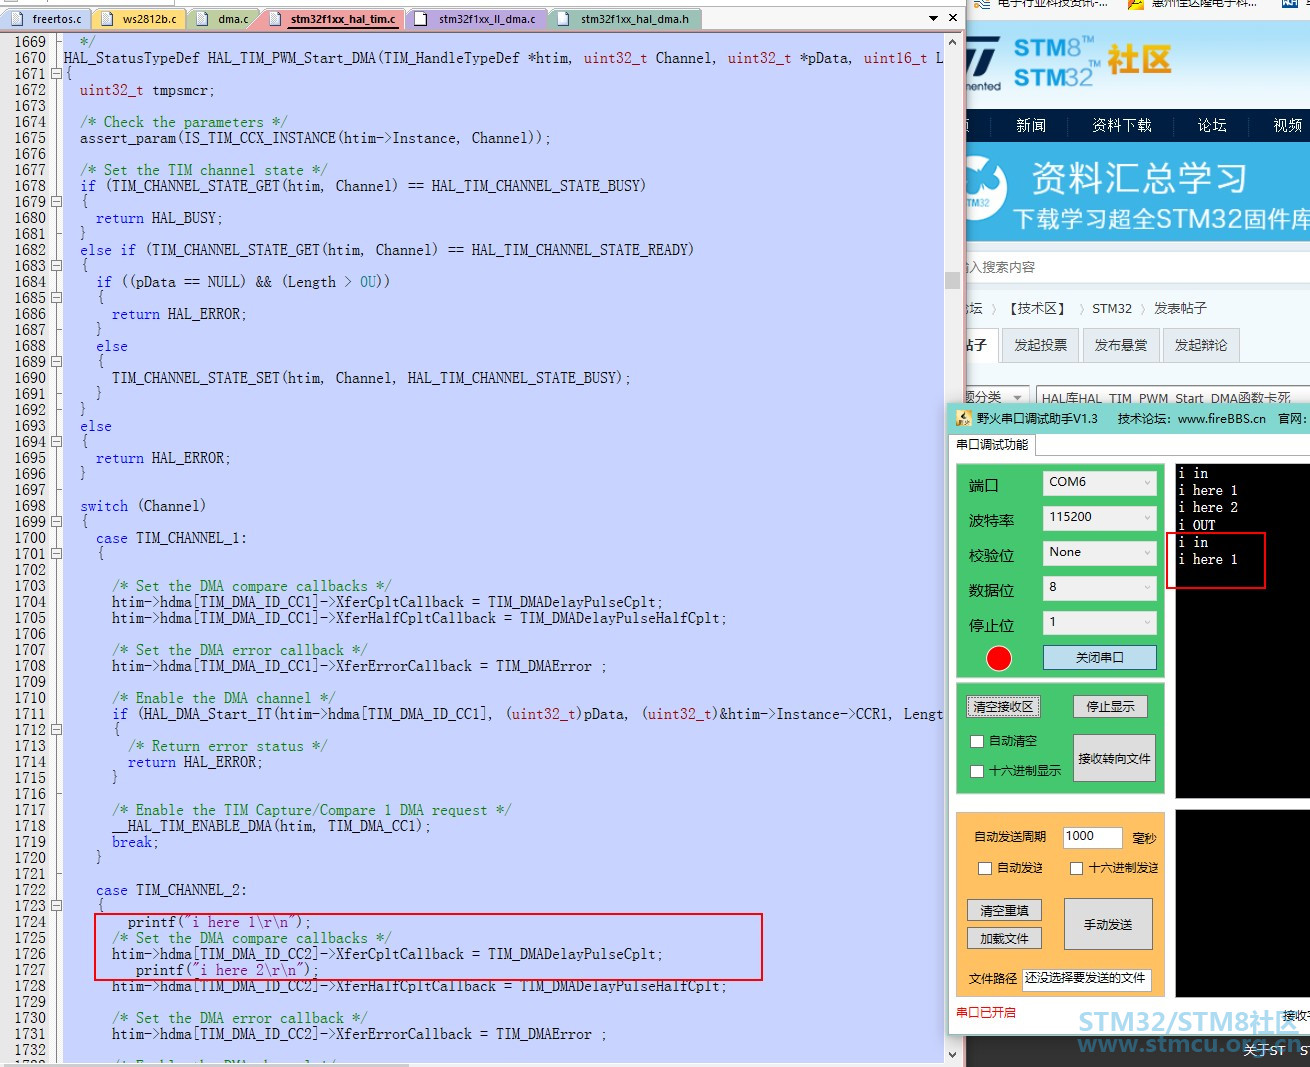
Task: Open 视频 in the website navigation
Action: coord(1288,125)
